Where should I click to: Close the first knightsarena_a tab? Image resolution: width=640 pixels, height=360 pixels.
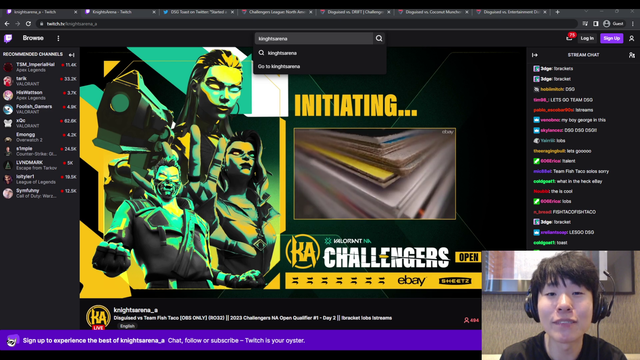click(x=76, y=12)
